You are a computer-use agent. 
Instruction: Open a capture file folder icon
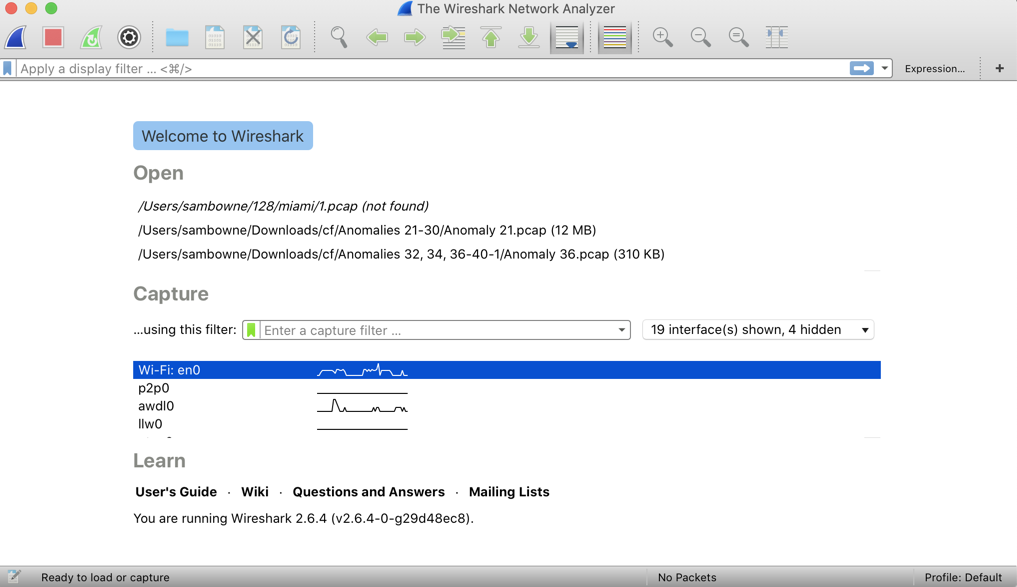click(x=176, y=37)
